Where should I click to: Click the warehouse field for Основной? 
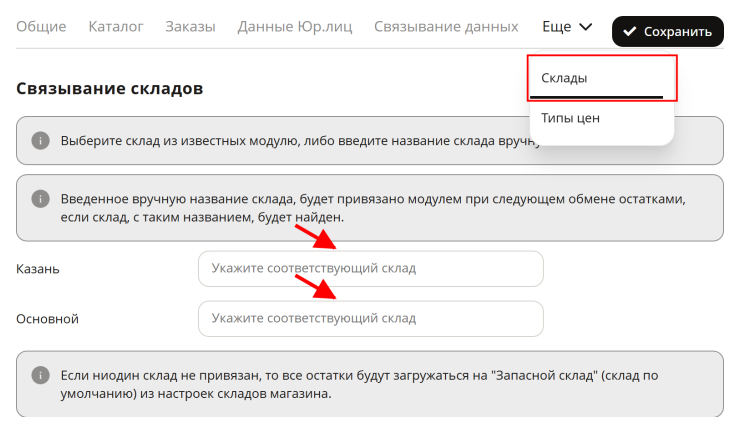coord(370,319)
